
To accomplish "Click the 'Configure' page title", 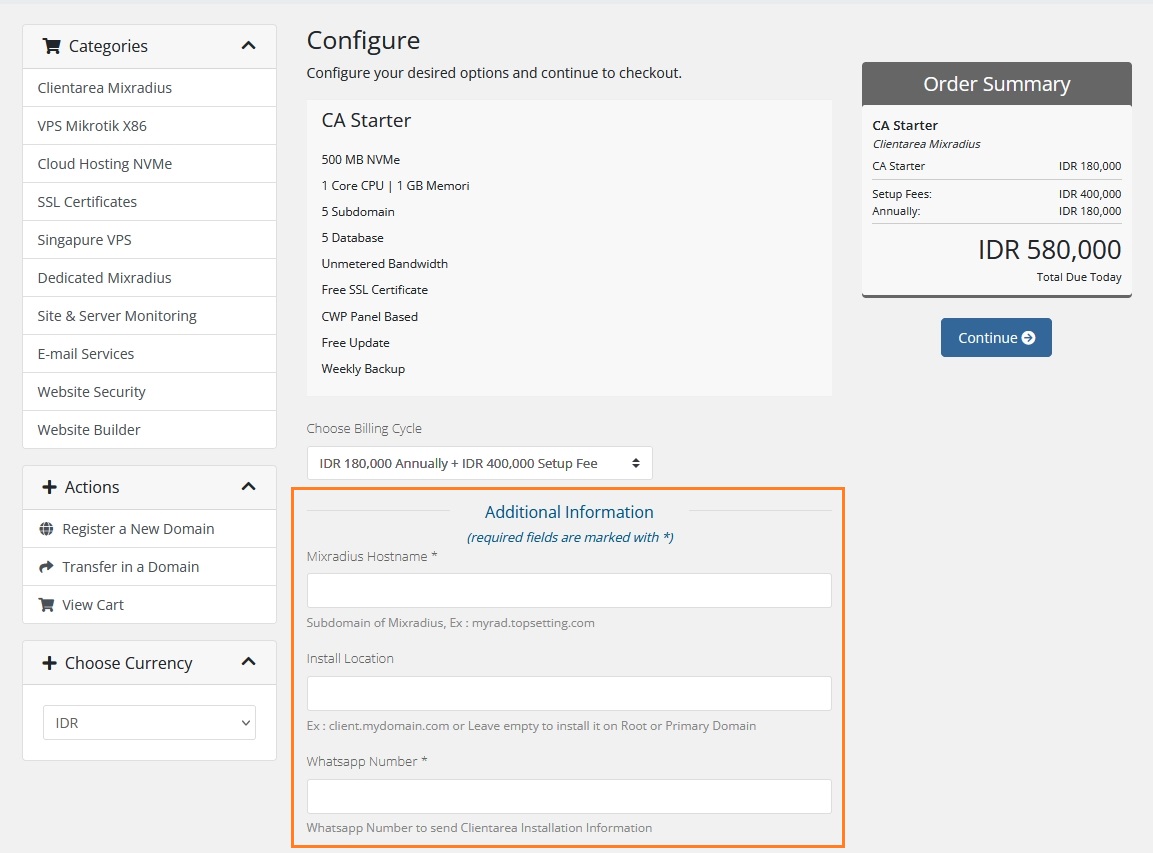I will click(x=363, y=40).
